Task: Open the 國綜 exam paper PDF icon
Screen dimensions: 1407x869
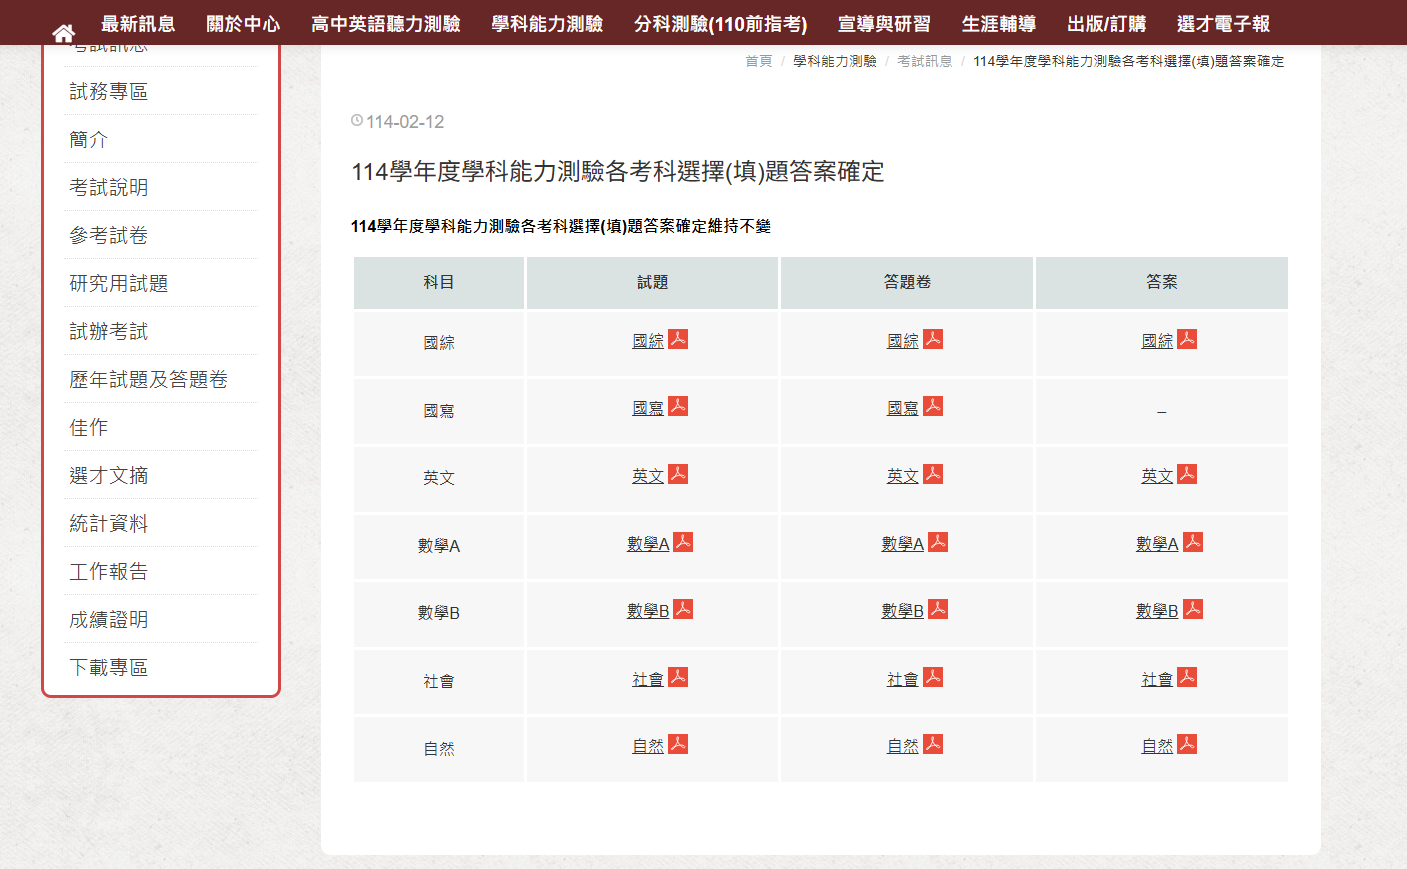Action: [x=676, y=339]
